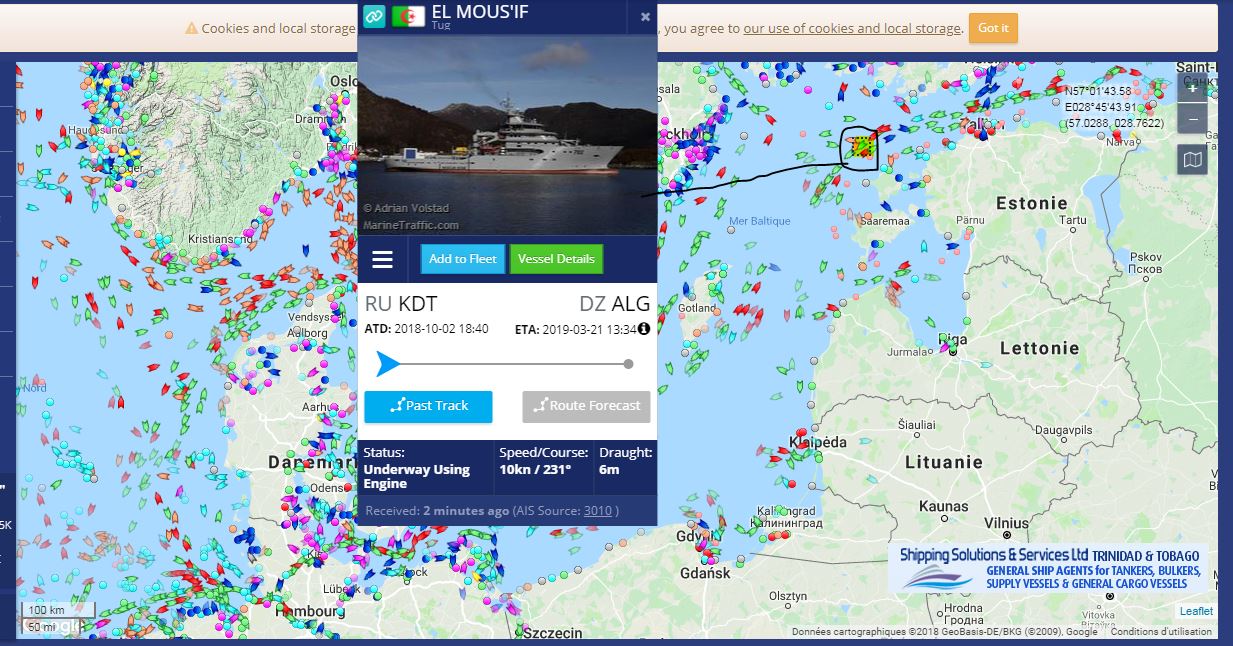Open the cookies and local storage policy link

click(852, 28)
